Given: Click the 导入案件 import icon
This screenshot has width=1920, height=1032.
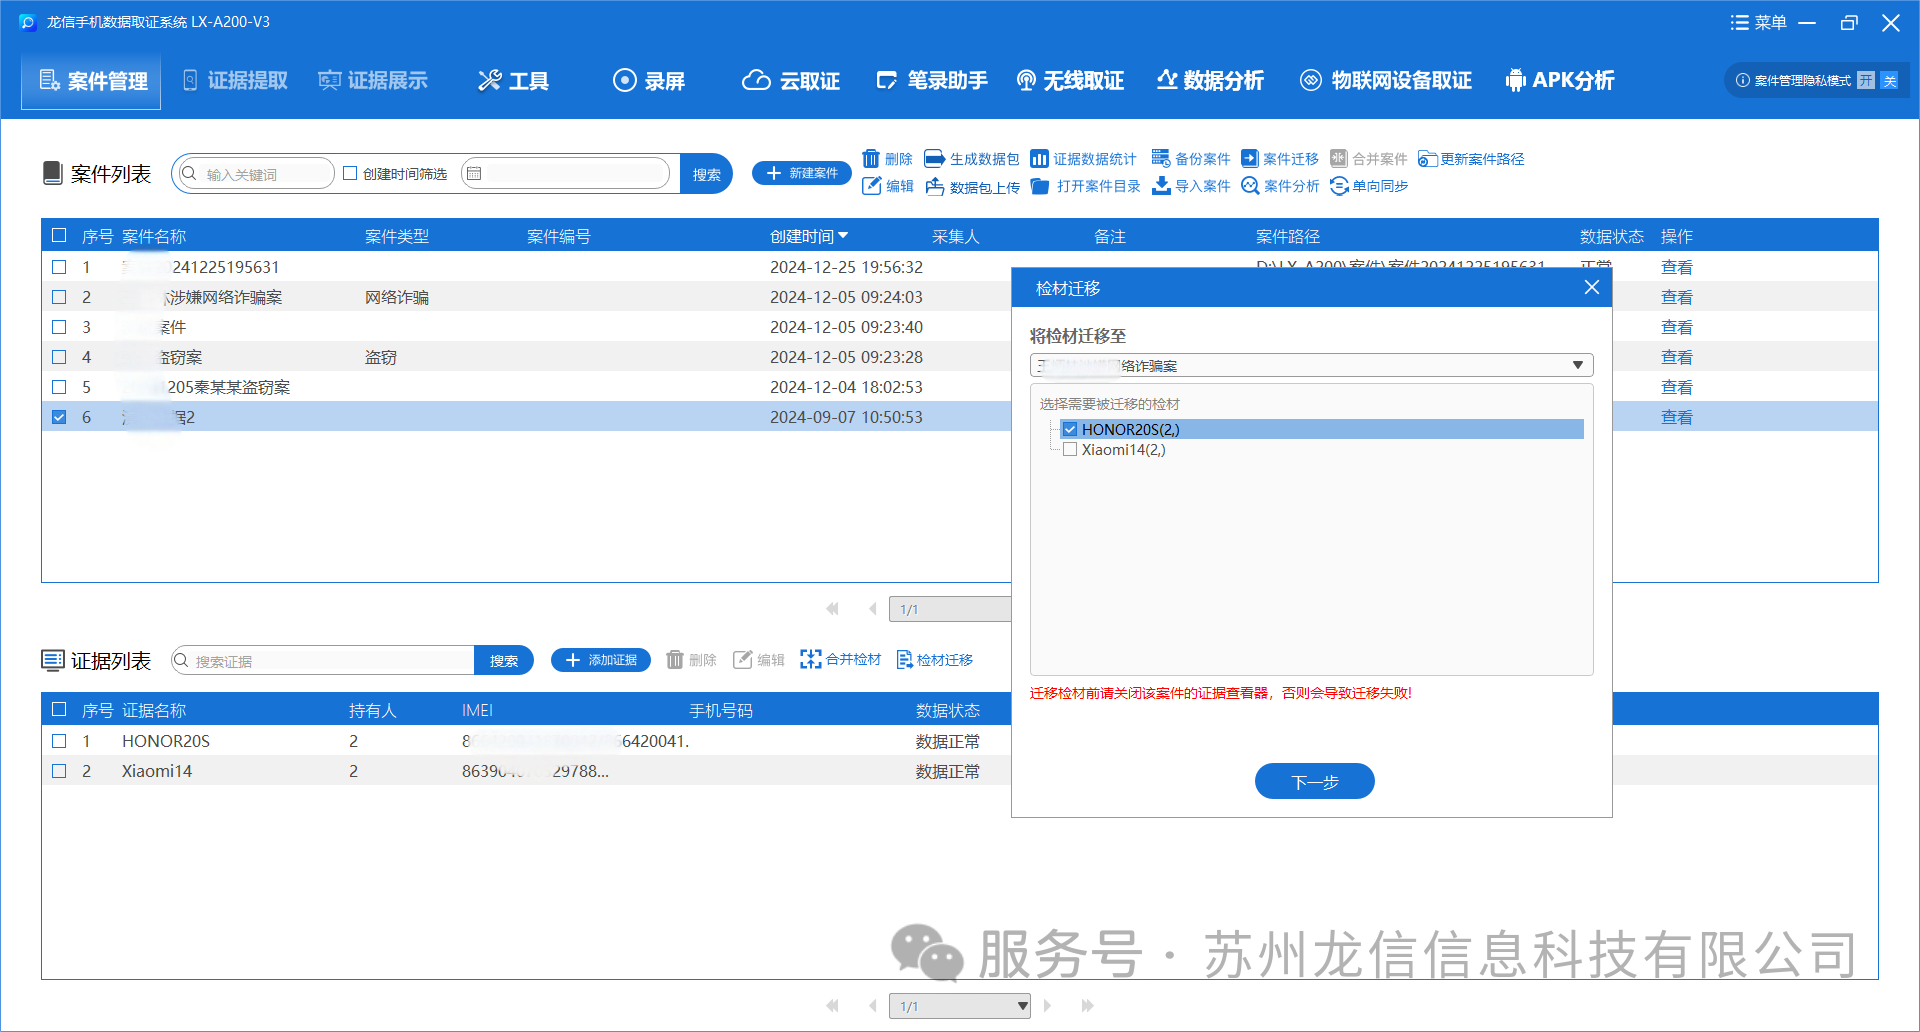Looking at the screenshot, I should pyautogui.click(x=1161, y=186).
